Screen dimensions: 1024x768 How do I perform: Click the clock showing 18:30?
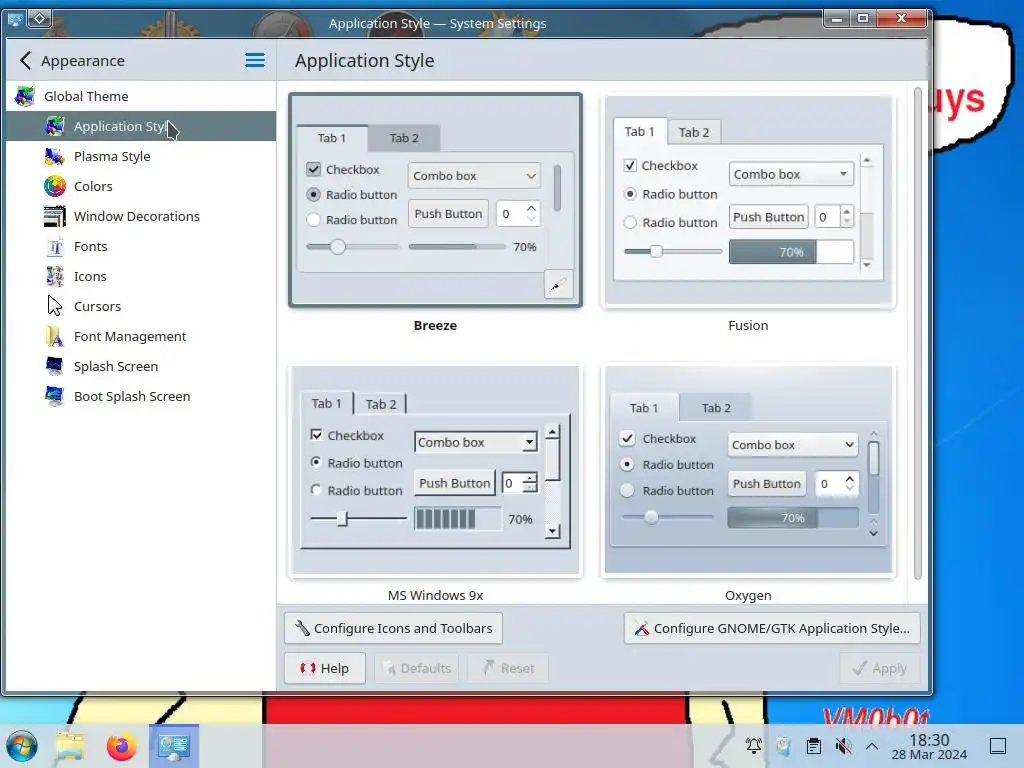pyautogui.click(x=929, y=740)
